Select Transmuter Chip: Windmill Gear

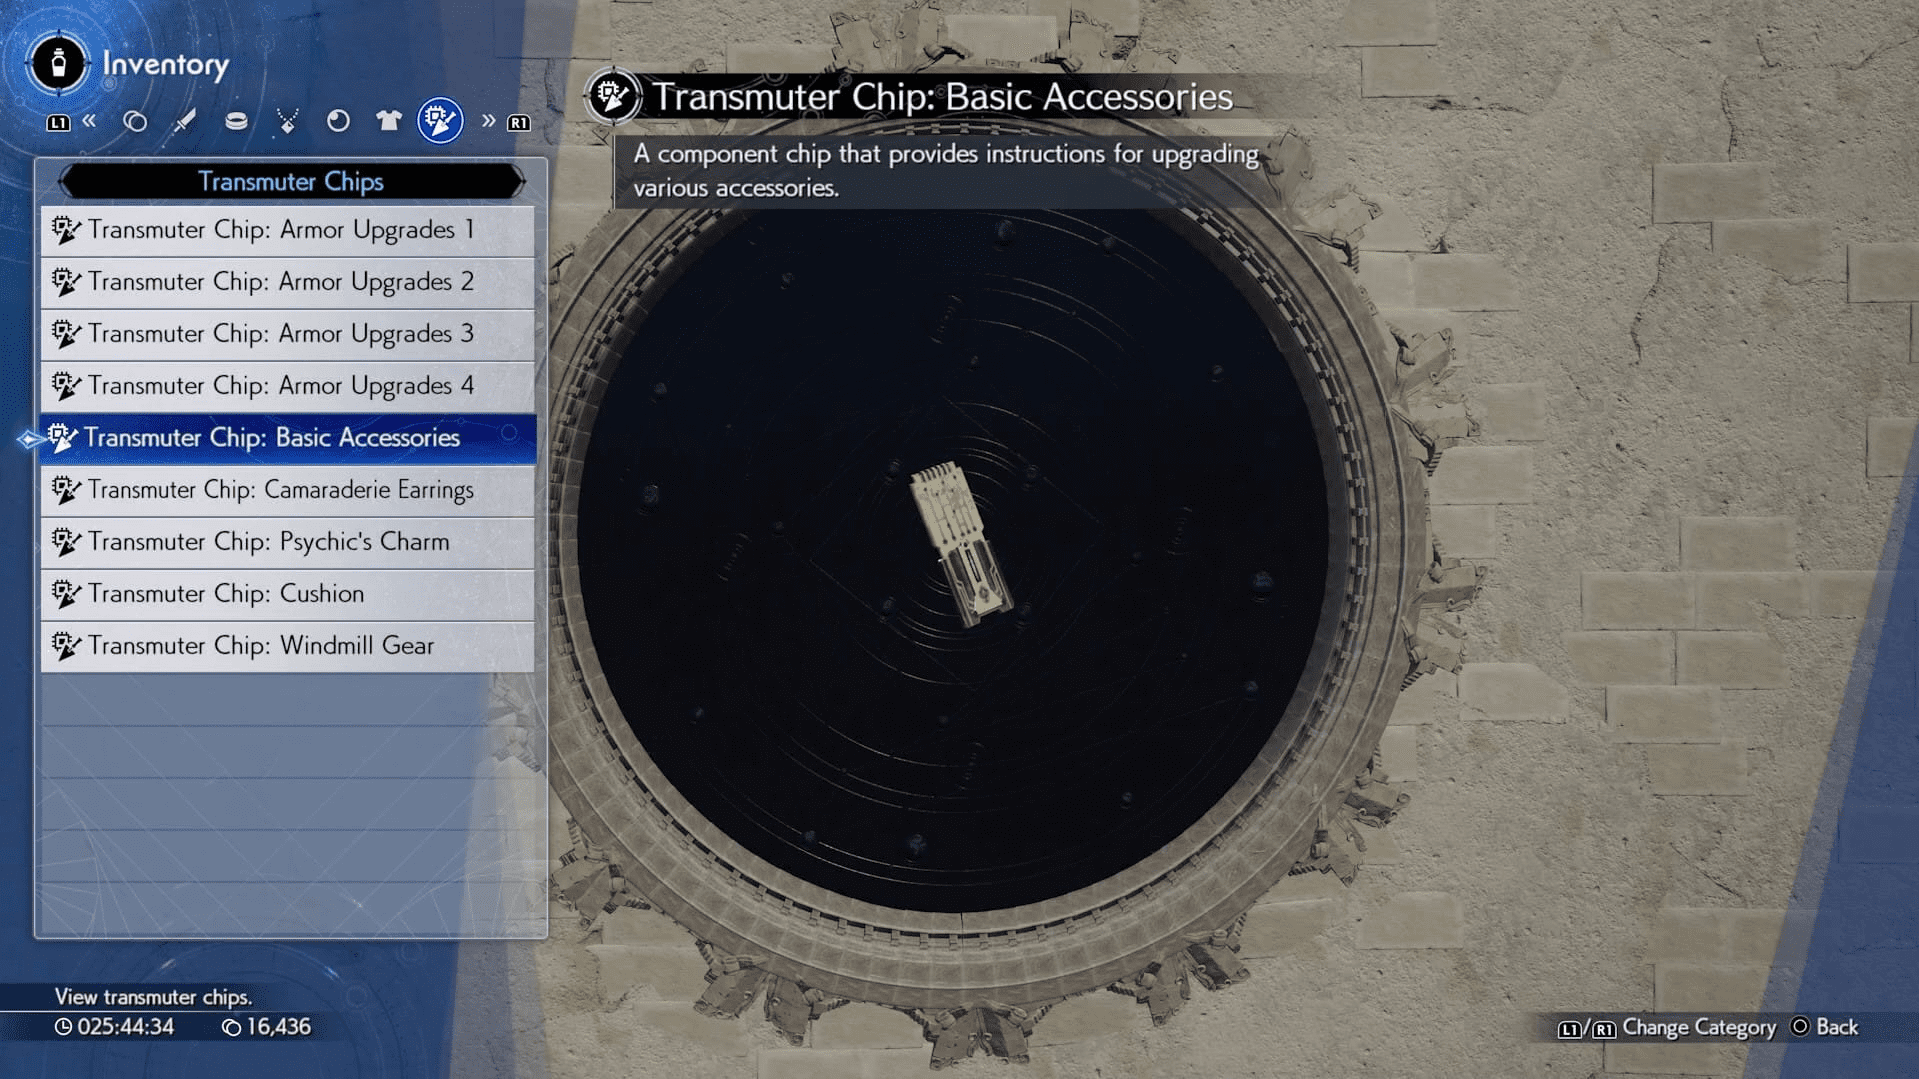[288, 646]
